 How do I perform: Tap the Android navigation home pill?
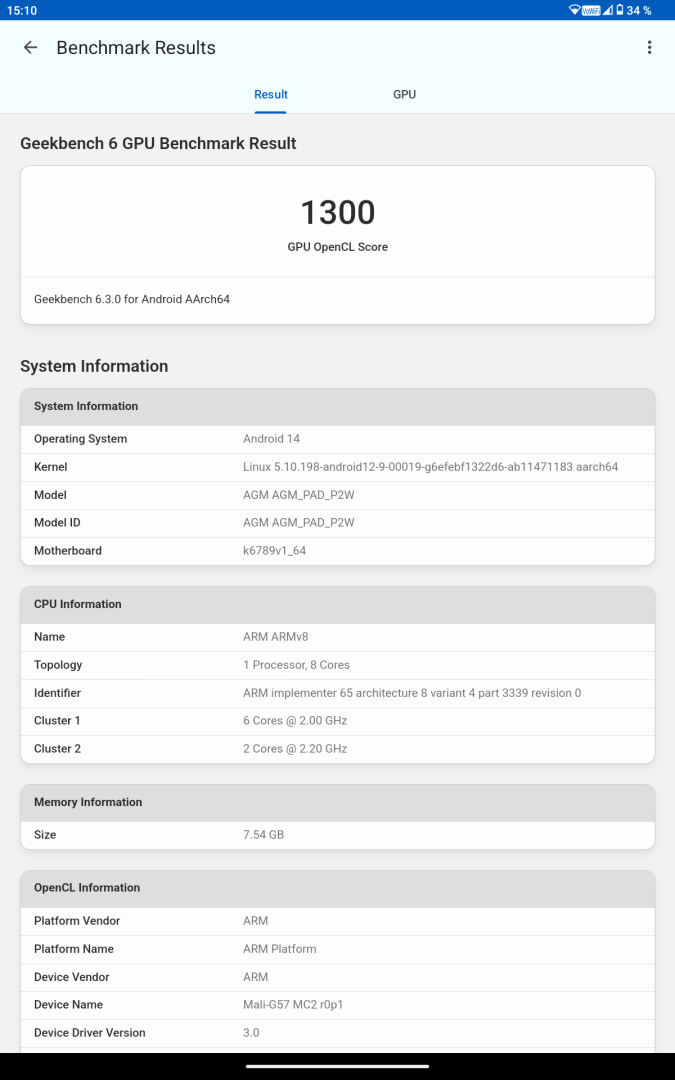tap(338, 1066)
